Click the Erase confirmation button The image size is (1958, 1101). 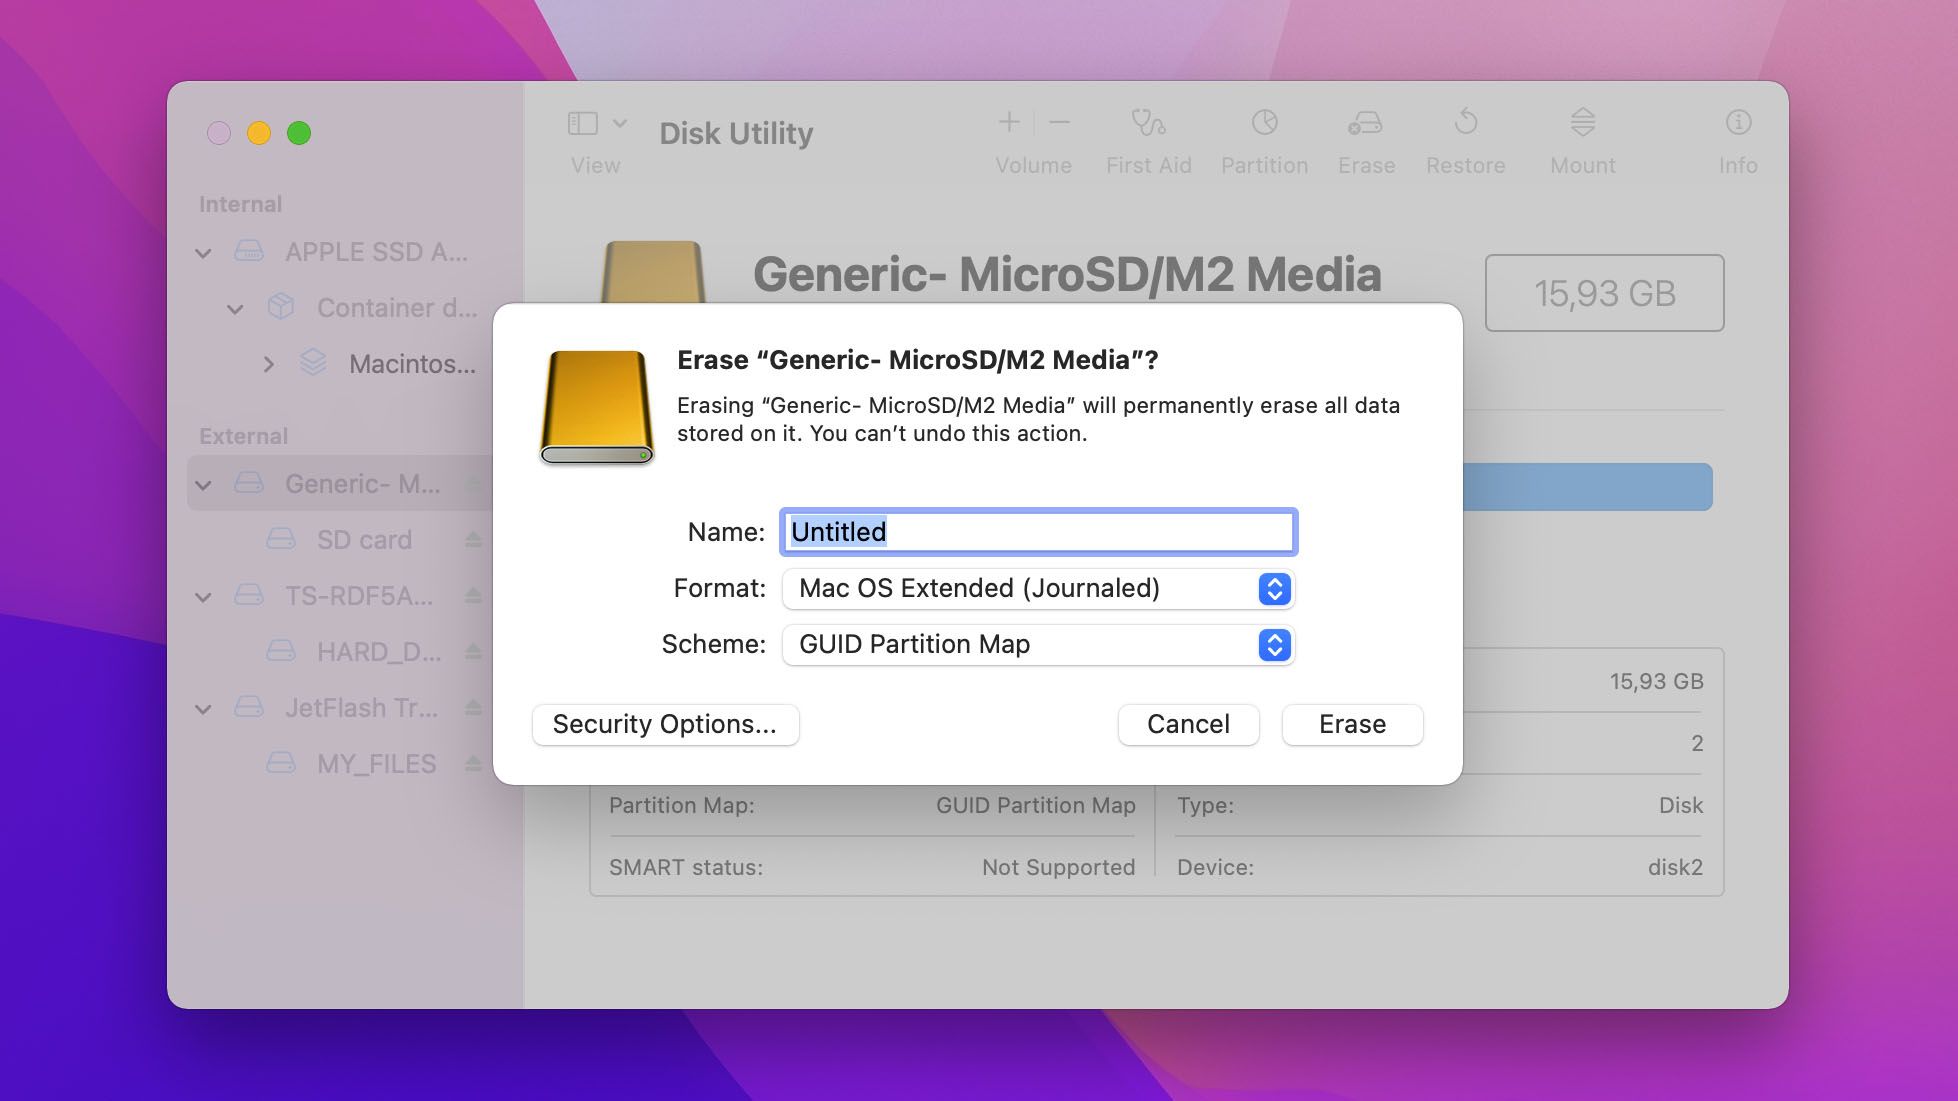coord(1352,725)
